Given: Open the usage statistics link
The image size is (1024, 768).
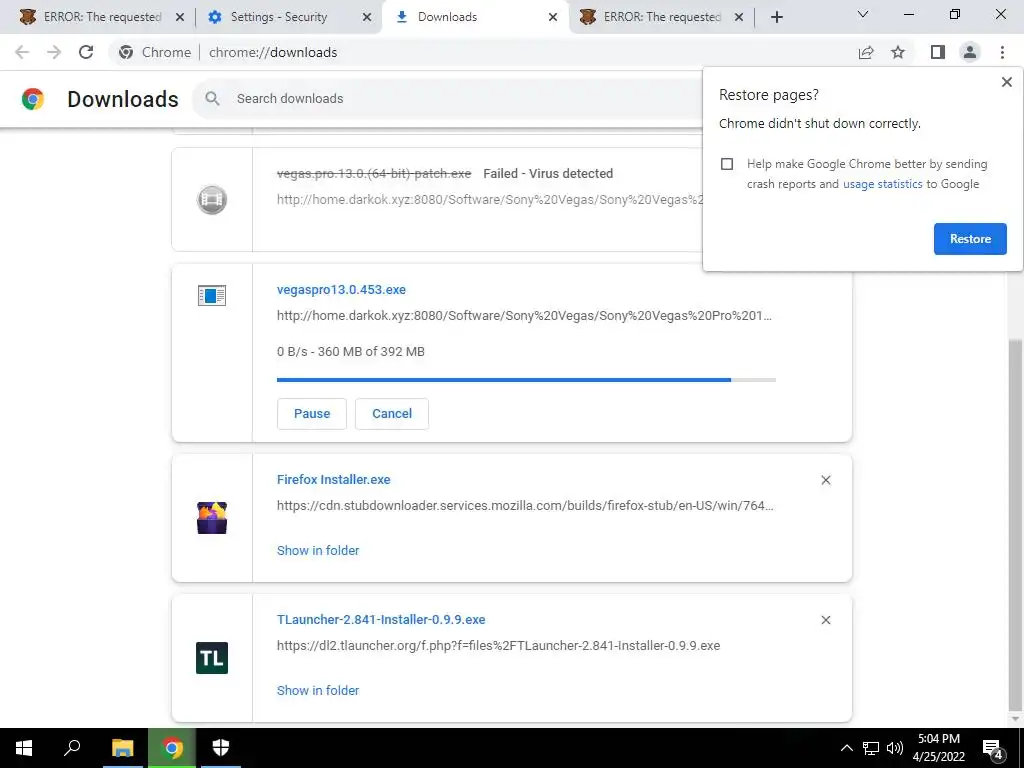Looking at the screenshot, I should coord(882,184).
